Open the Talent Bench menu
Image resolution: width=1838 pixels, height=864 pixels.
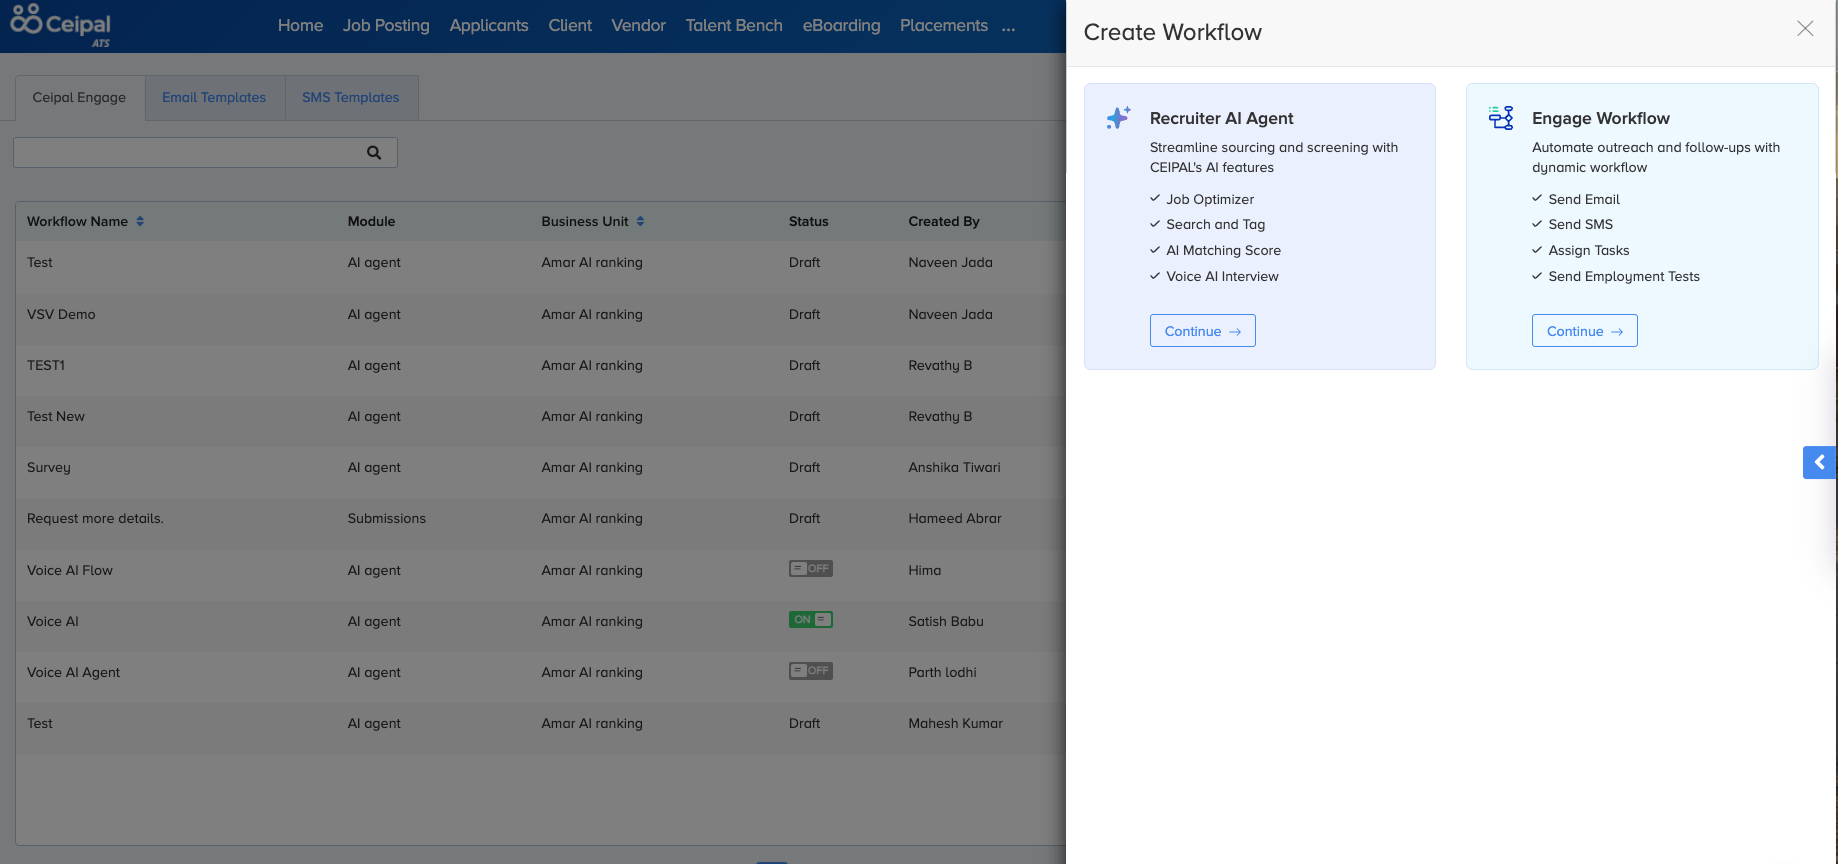(734, 25)
